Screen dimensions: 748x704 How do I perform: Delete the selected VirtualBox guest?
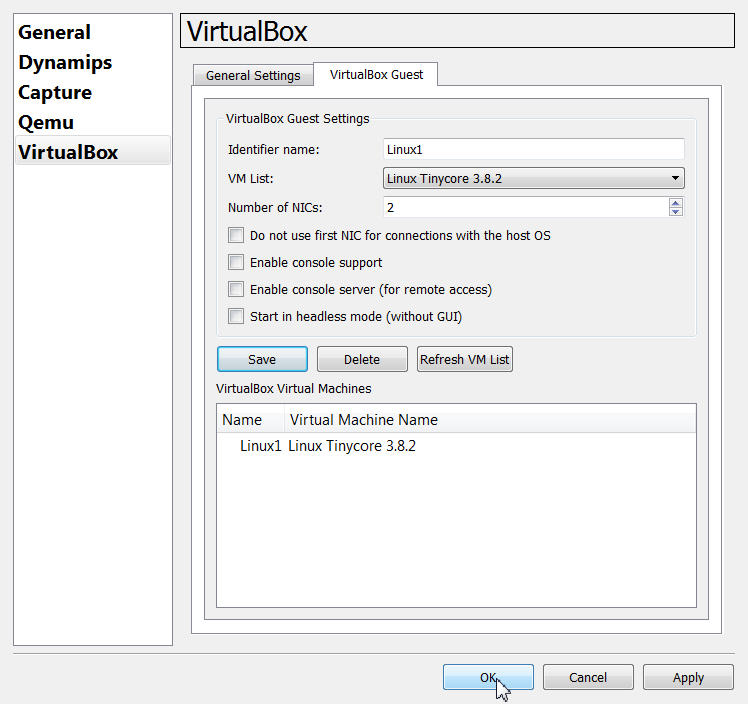point(362,359)
